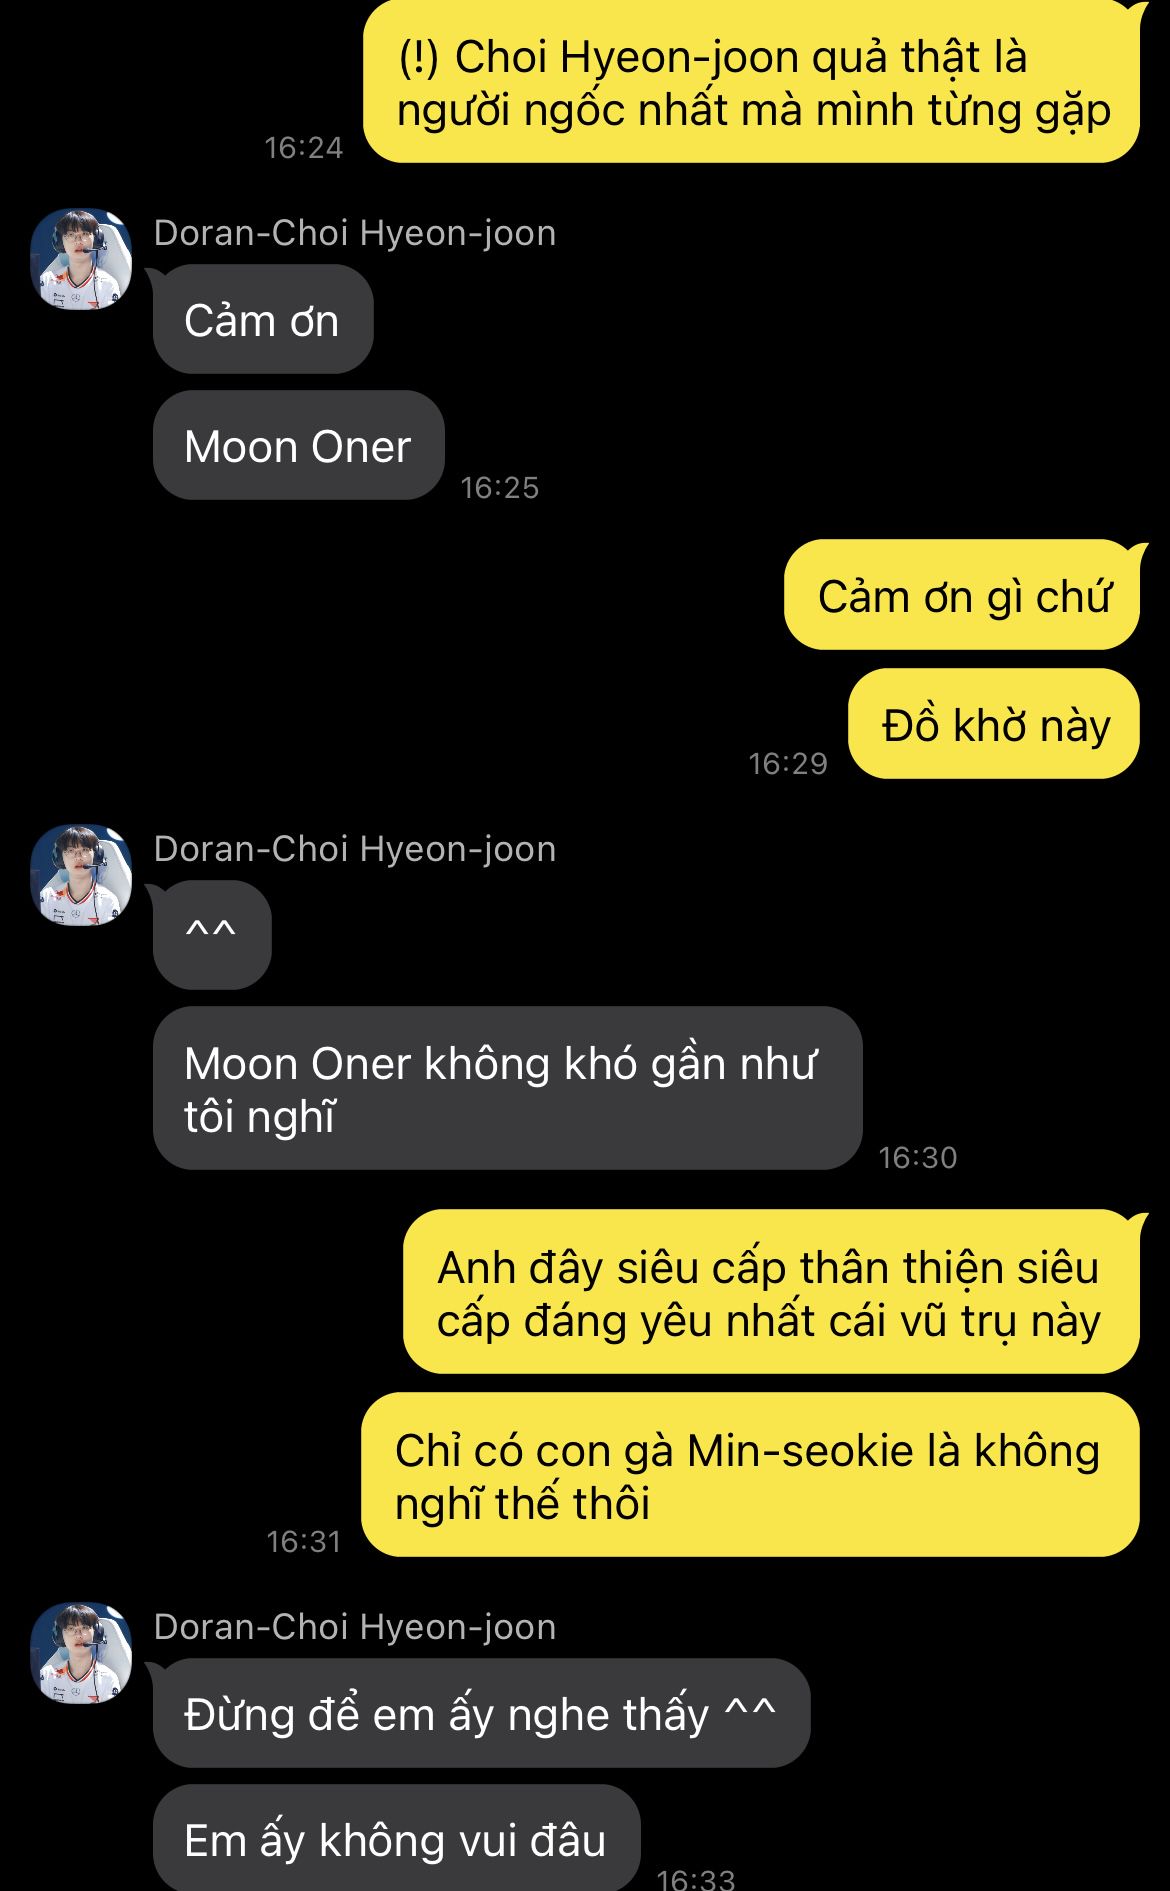
Task: Tap 'Đừng để em ấy nghe thấy' bubble
Action: [481, 1714]
